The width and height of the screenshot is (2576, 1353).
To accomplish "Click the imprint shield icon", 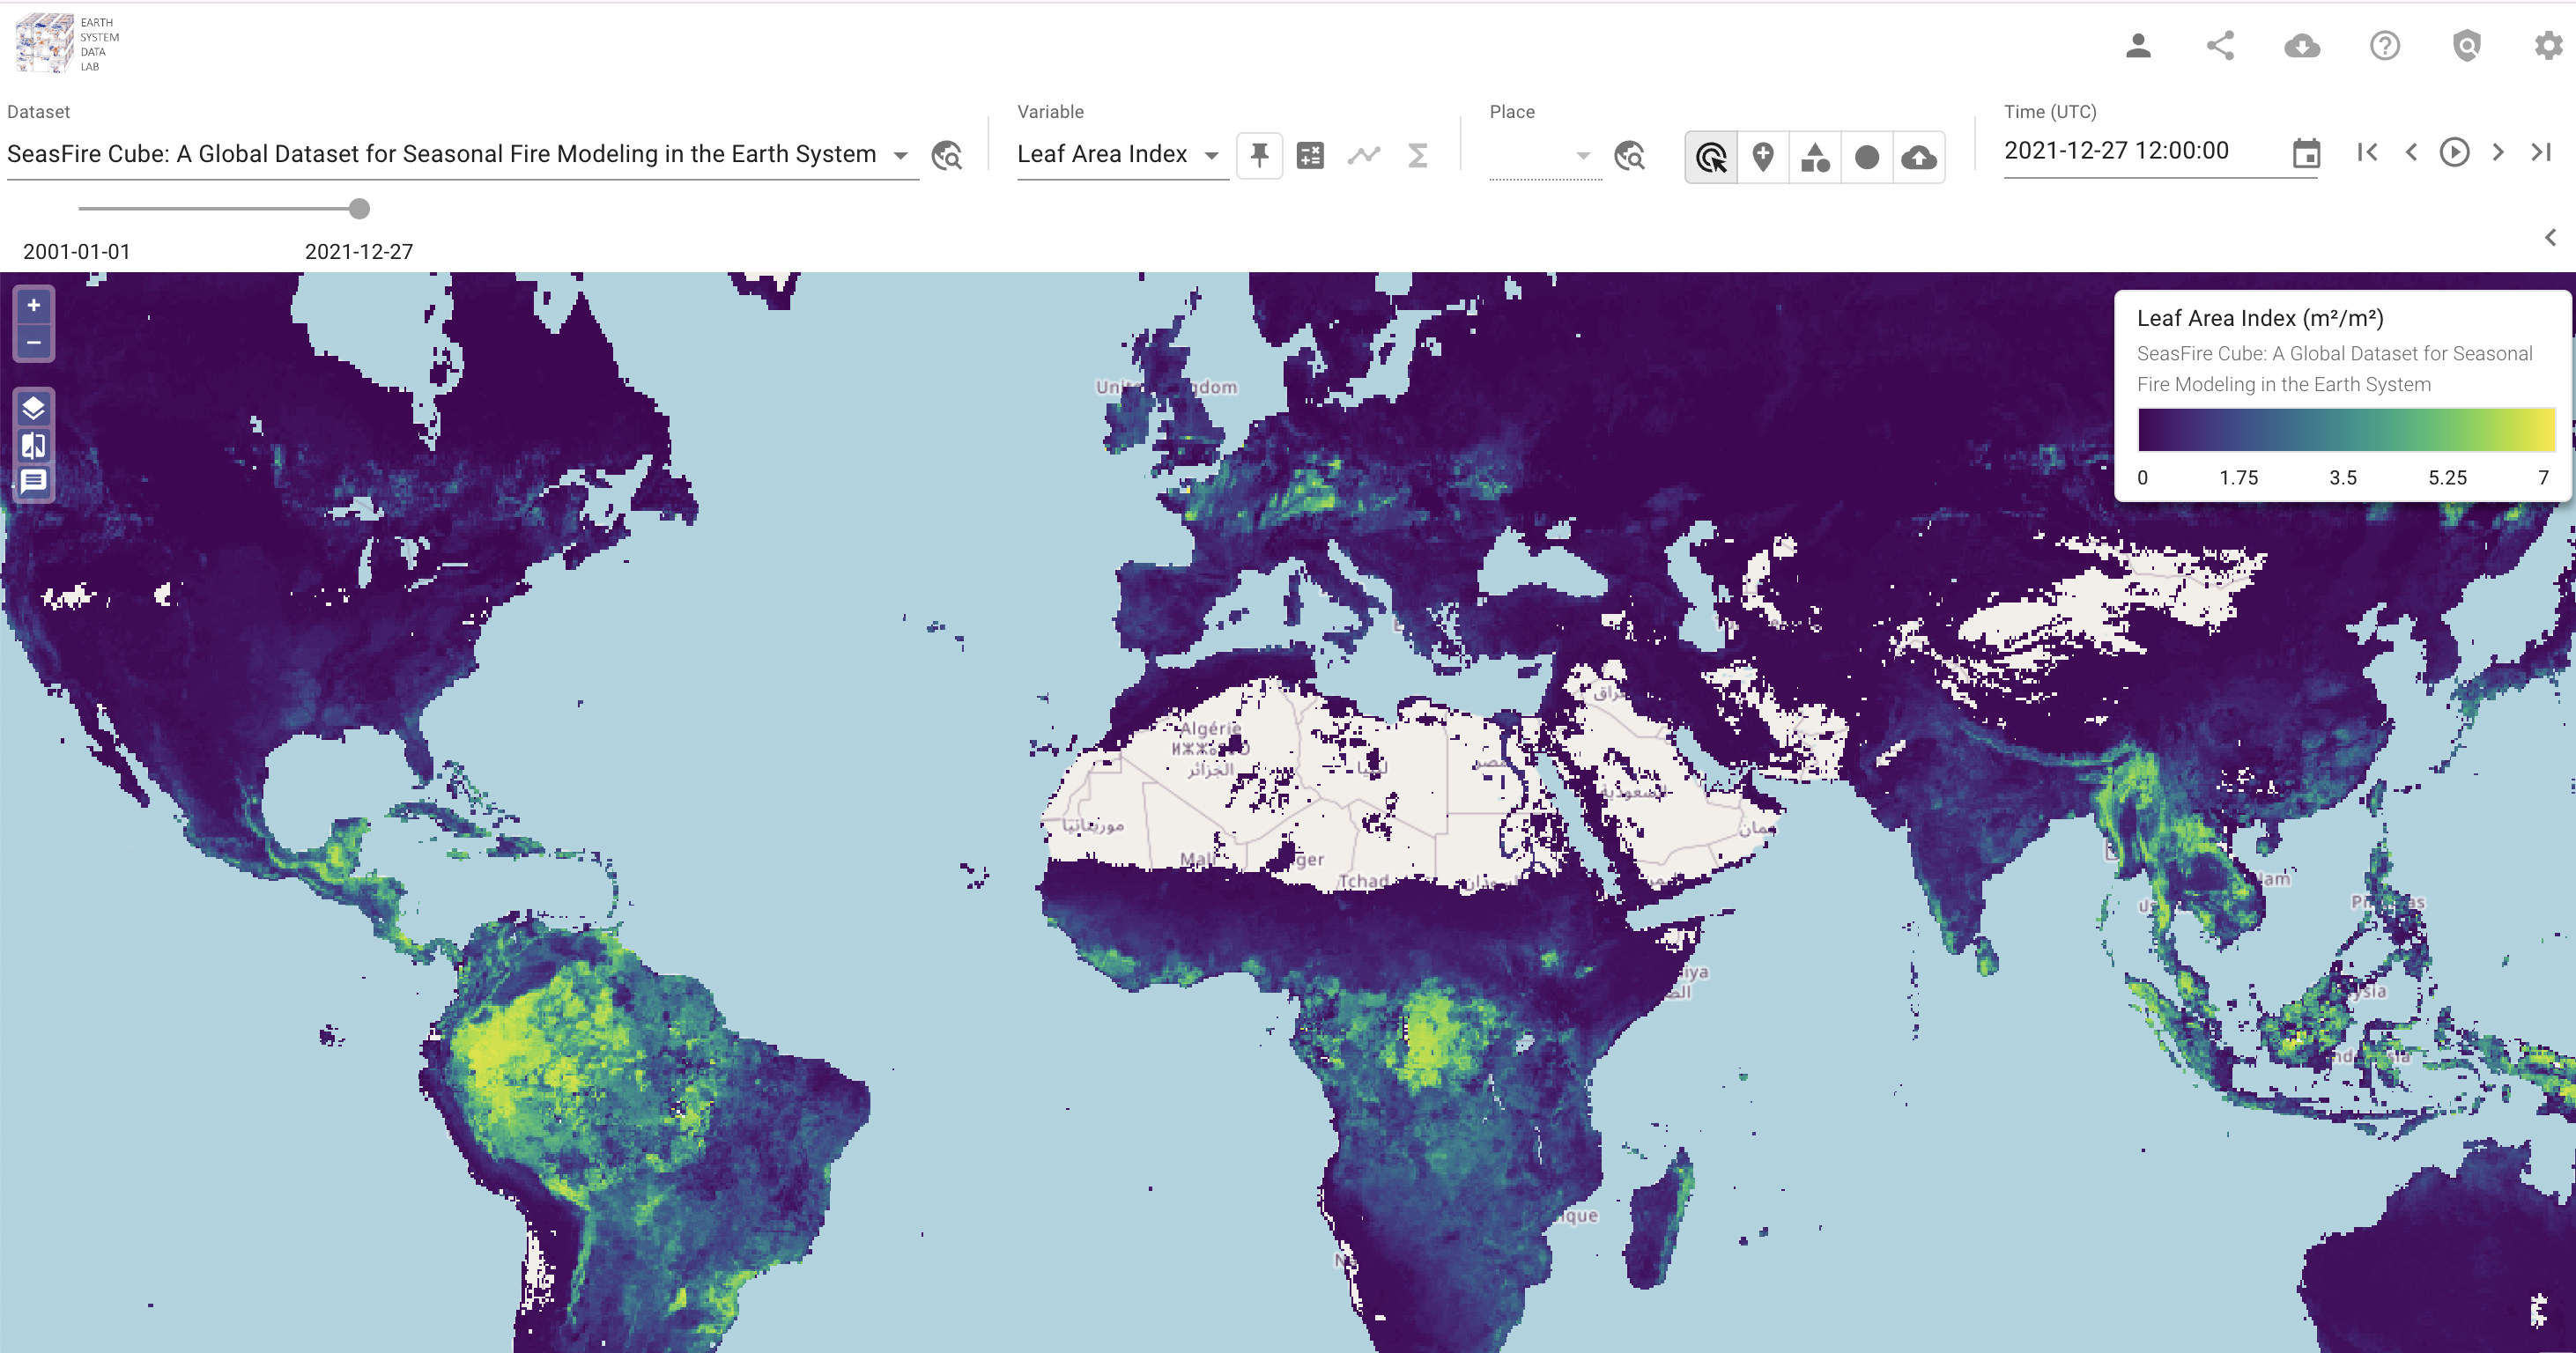I will (2467, 46).
